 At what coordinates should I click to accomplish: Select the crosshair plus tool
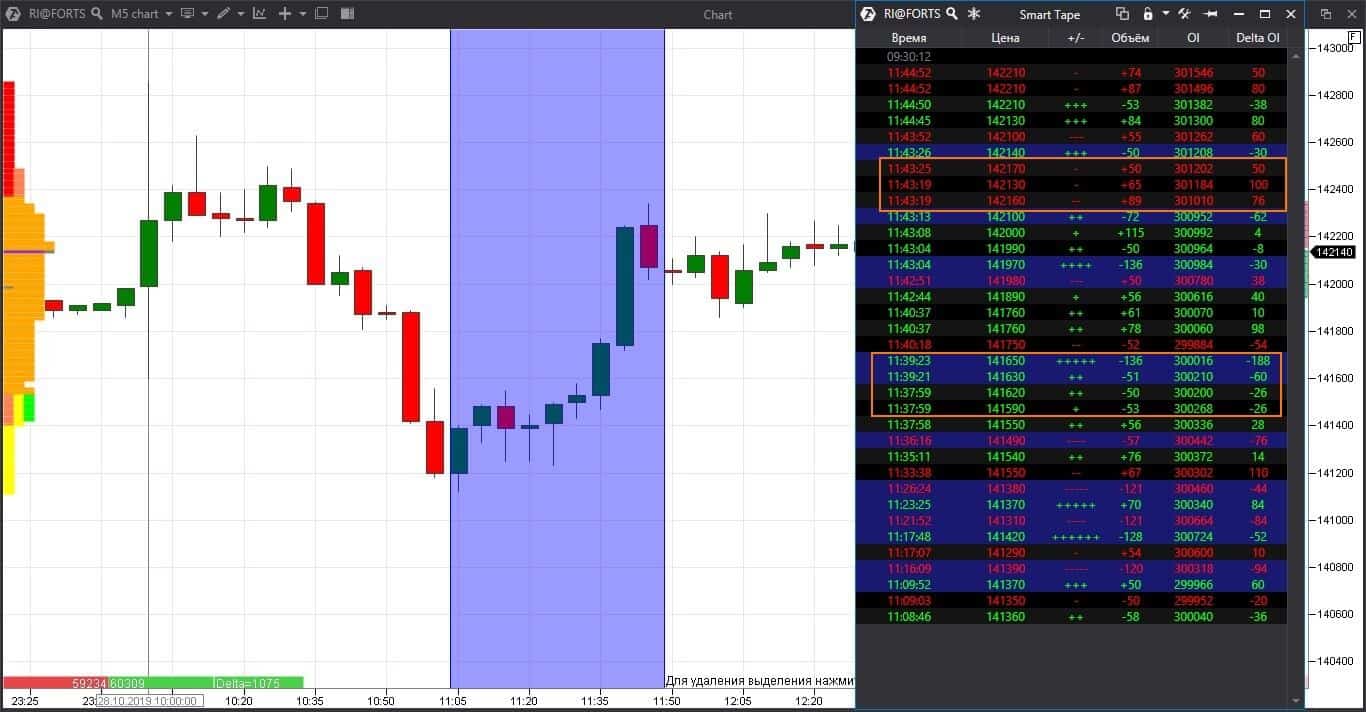click(285, 14)
